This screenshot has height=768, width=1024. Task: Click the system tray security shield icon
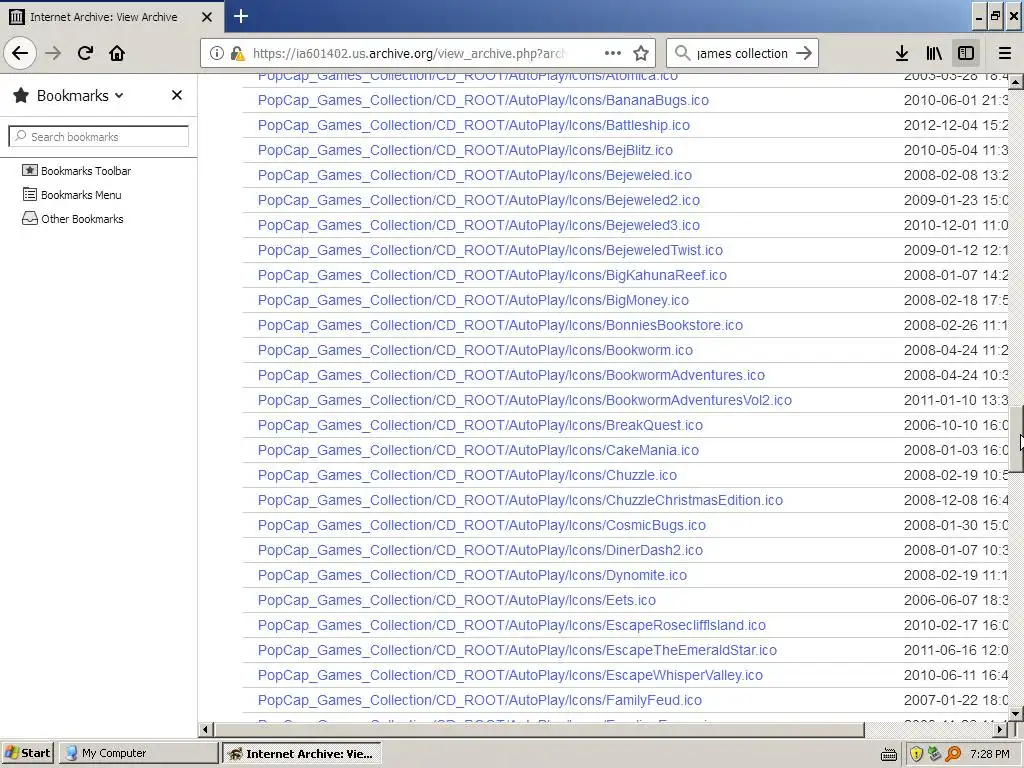[916, 754]
